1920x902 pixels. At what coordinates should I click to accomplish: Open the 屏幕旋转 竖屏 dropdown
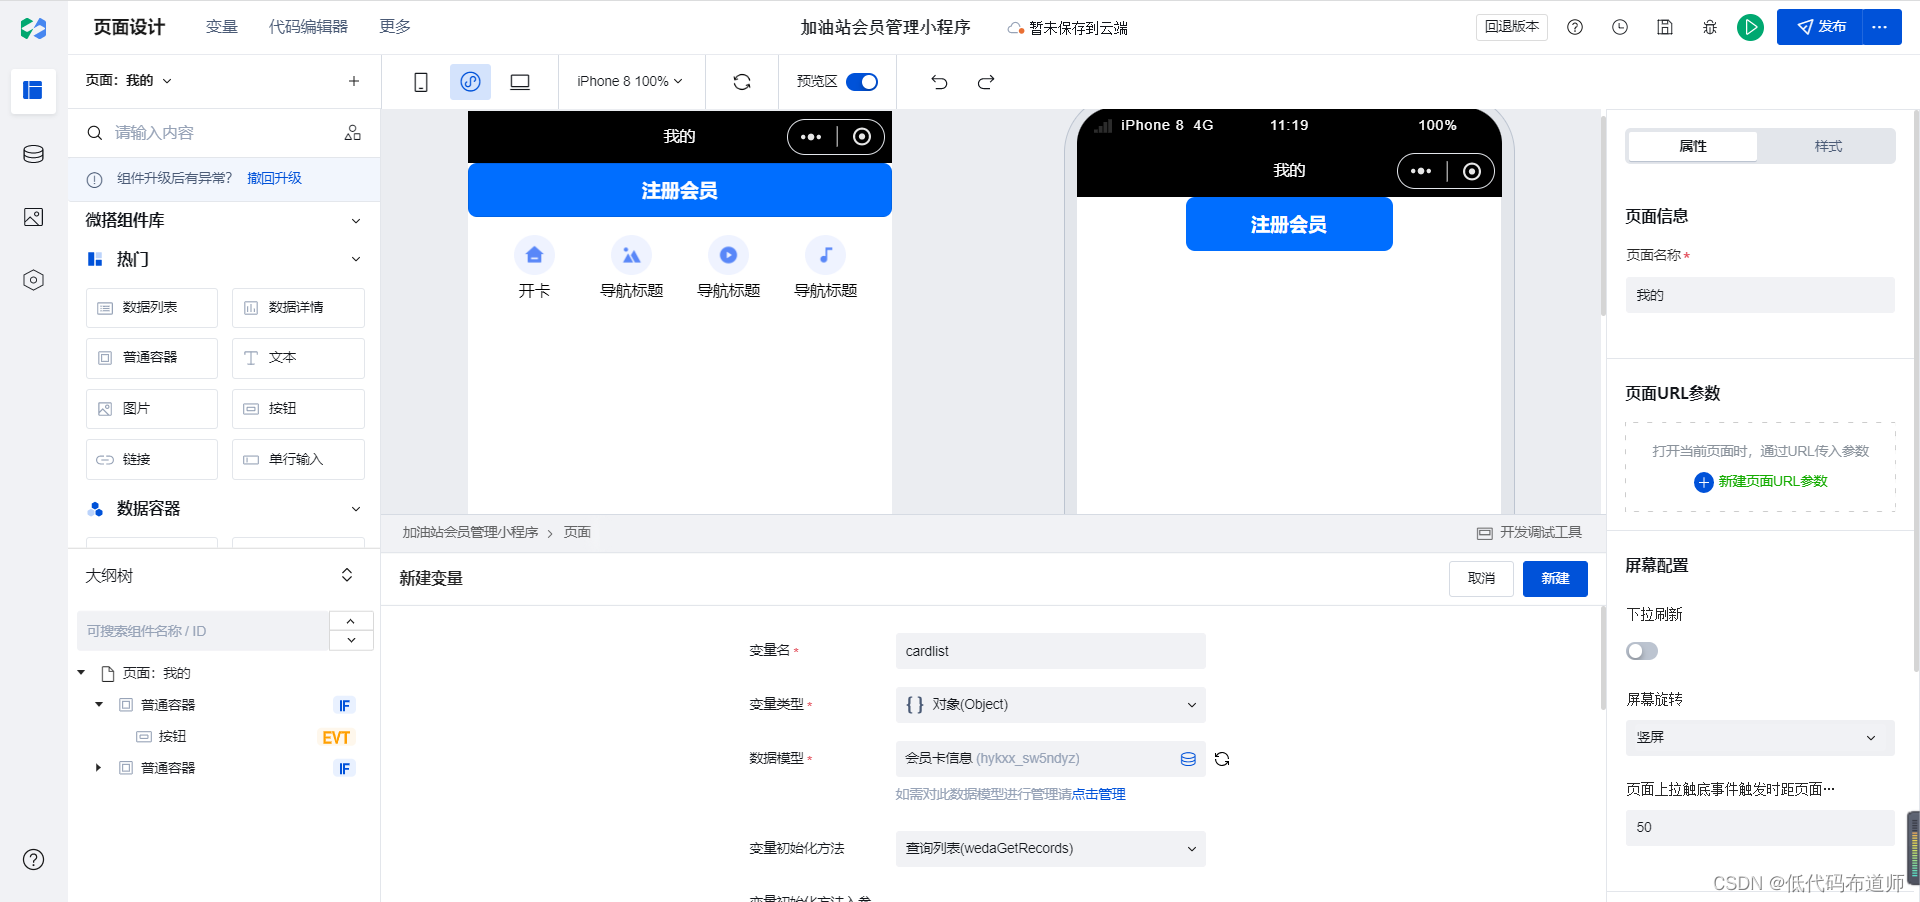pyautogui.click(x=1760, y=738)
